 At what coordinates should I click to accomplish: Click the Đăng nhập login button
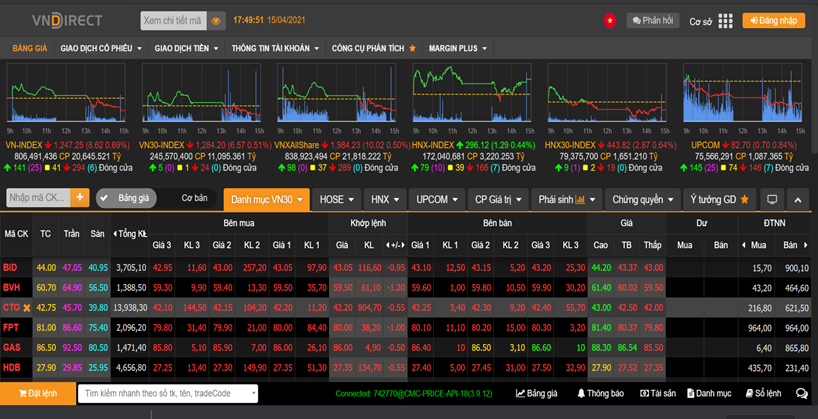pyautogui.click(x=775, y=20)
